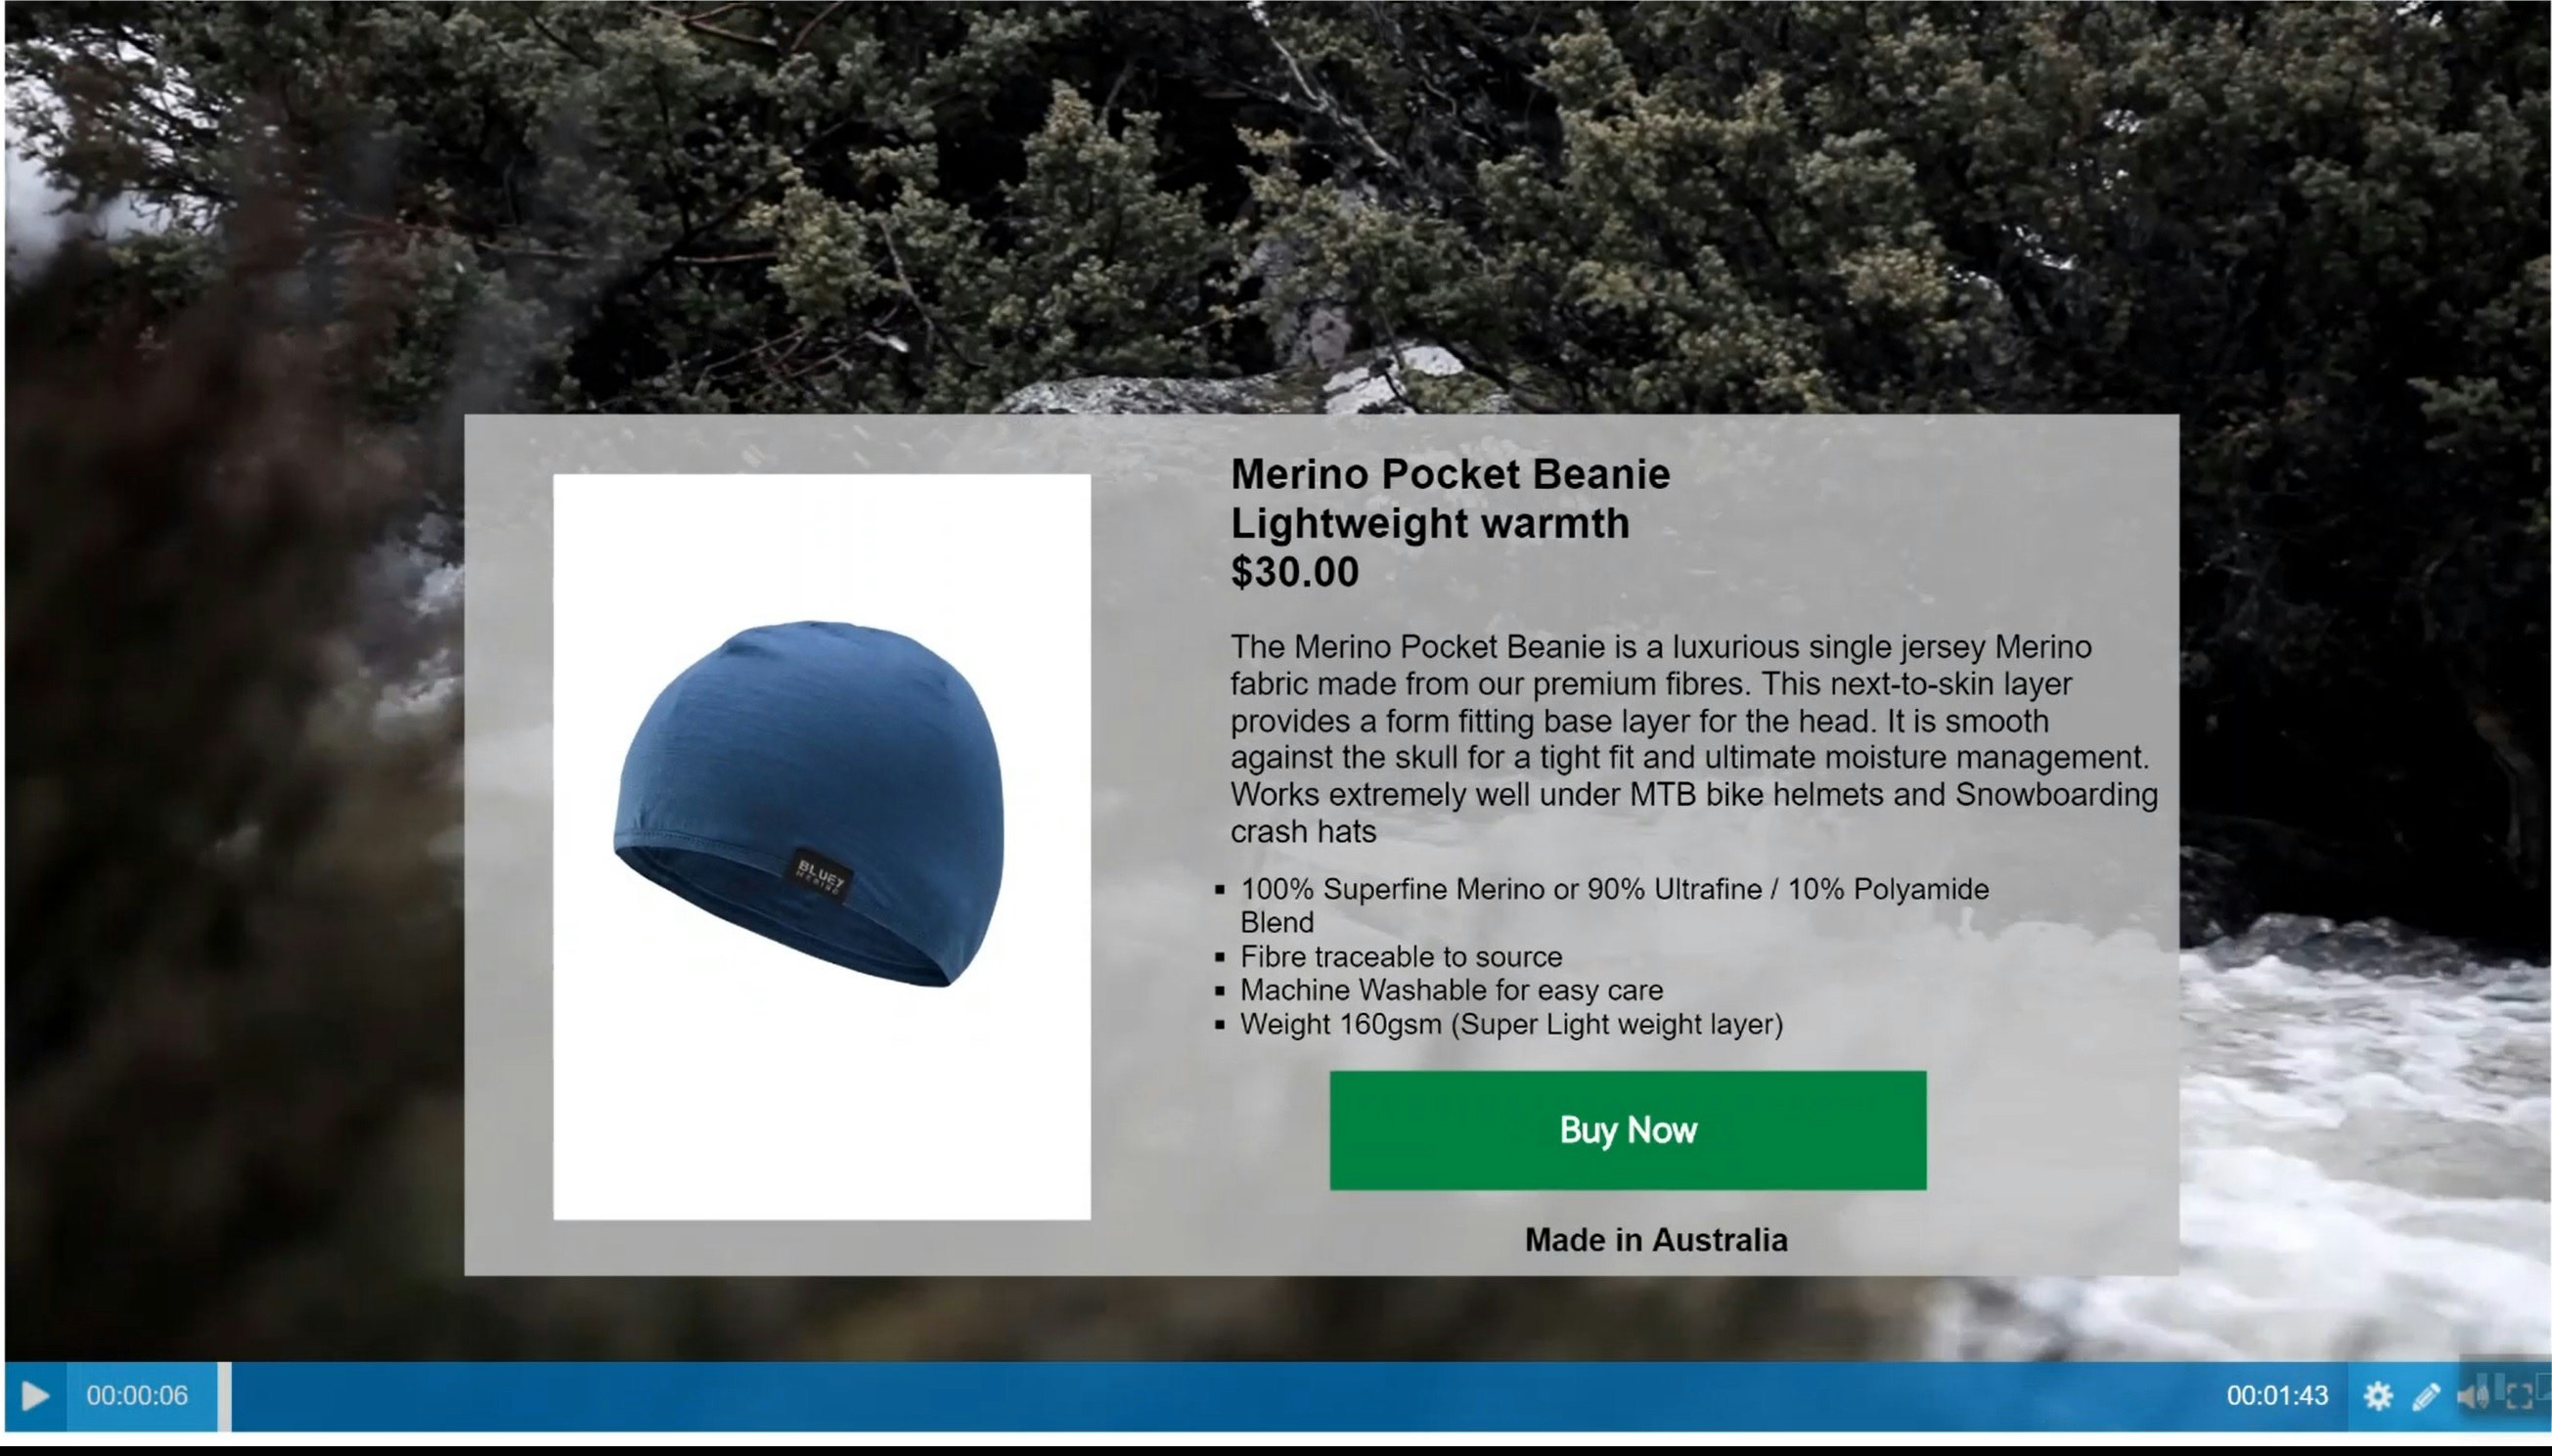Screen dimensions: 2552x1456
Task: Click the blue beanie product image
Action: (821, 846)
